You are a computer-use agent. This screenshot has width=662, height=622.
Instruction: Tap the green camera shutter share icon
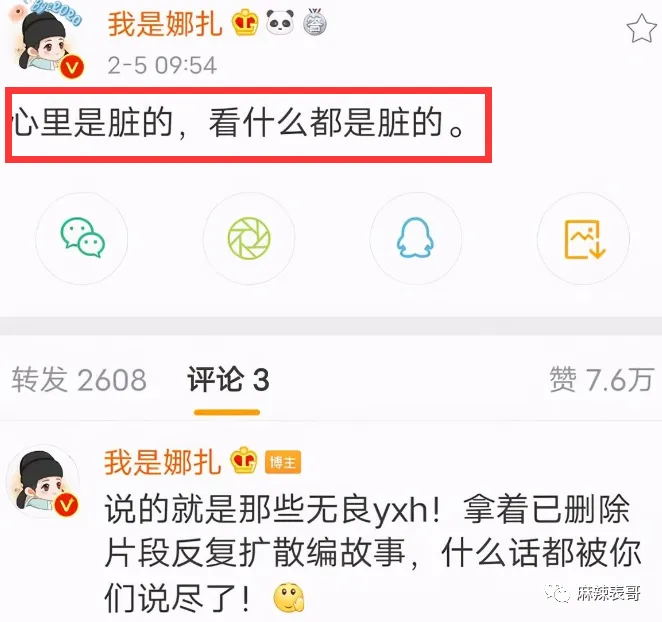249,238
